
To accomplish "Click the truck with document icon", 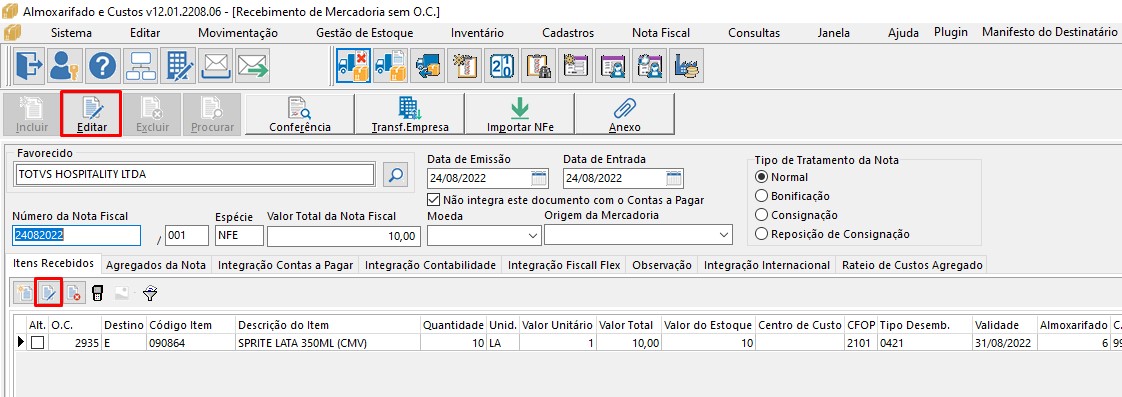I will 391,67.
